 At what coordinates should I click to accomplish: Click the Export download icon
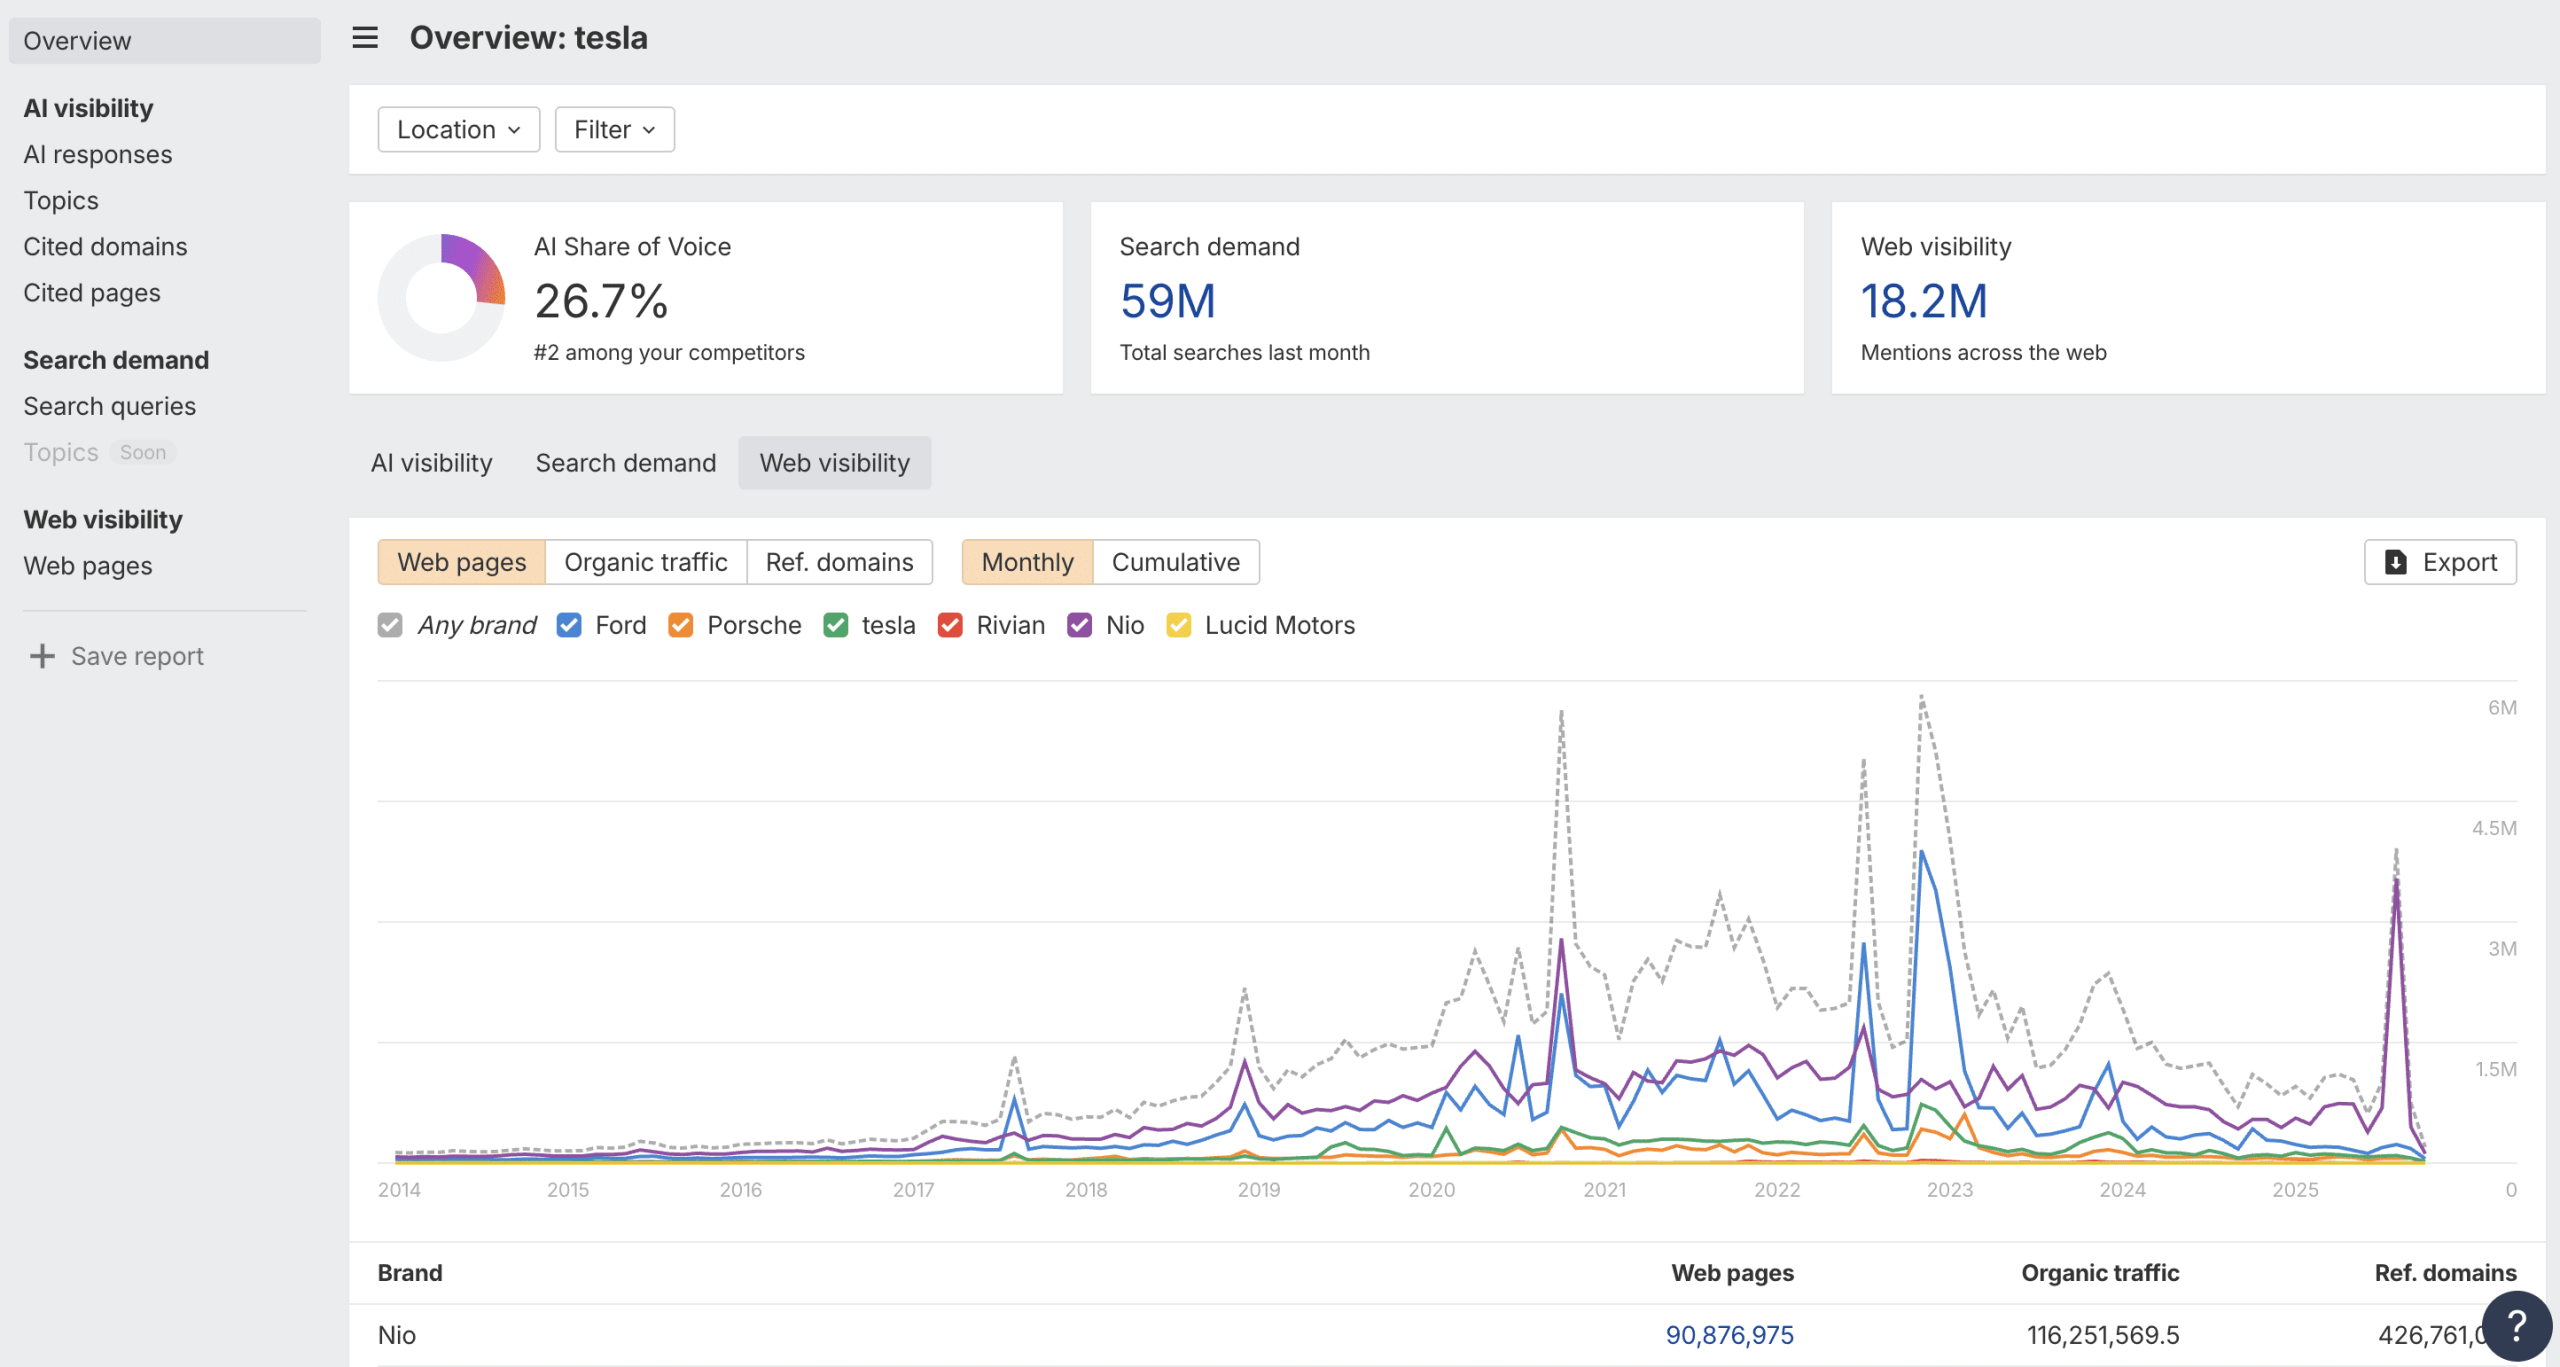tap(2396, 562)
